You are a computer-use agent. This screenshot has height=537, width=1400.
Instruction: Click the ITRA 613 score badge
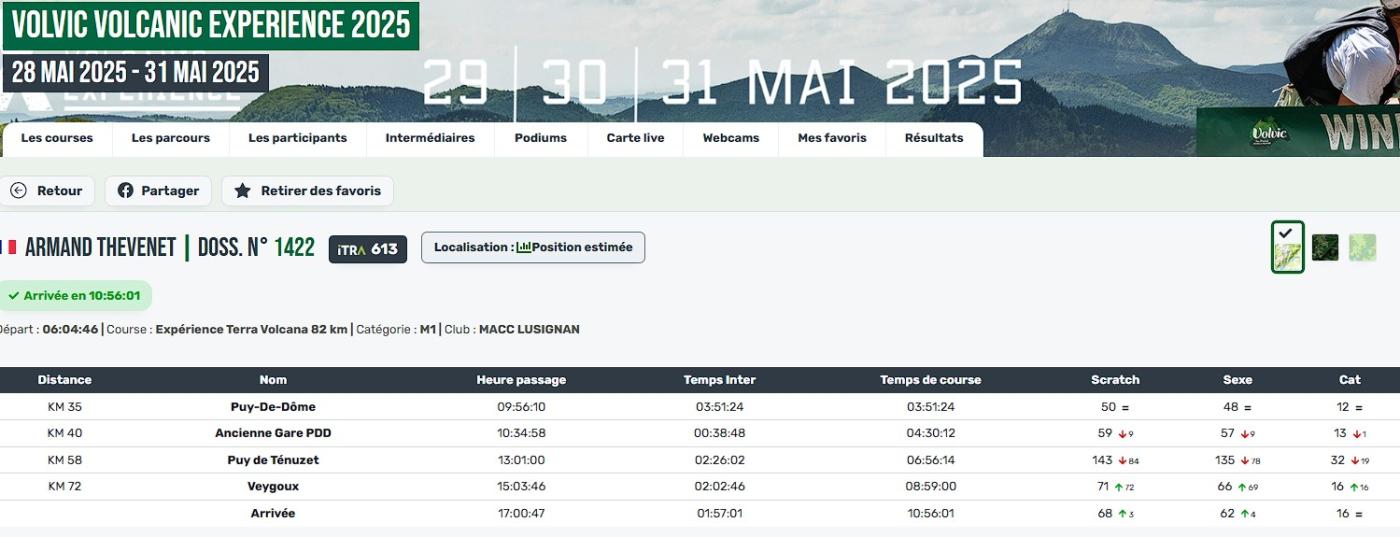pyautogui.click(x=367, y=248)
